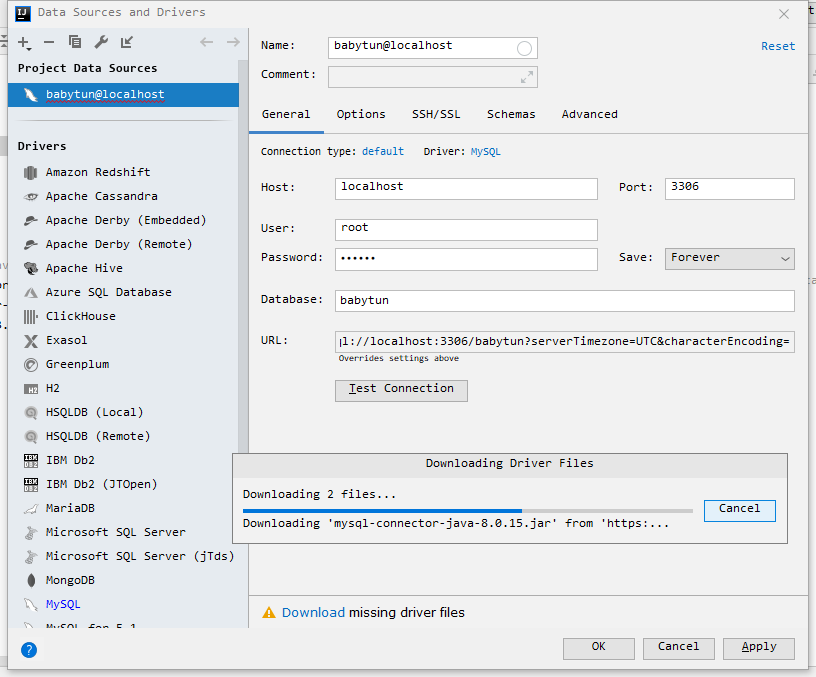
Task: Select the HSQLDB (Remote) driver icon
Action: 31,437
